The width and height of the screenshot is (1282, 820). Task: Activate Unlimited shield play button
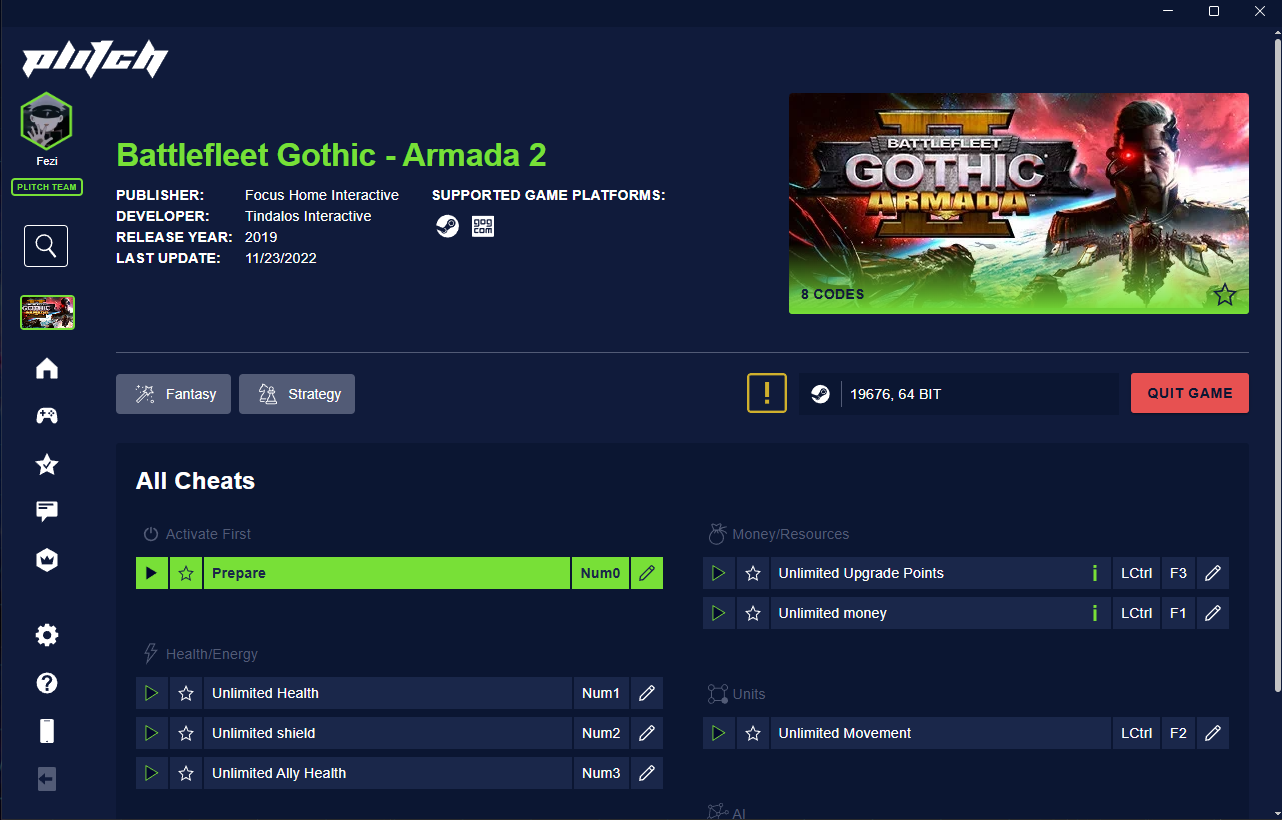(x=152, y=733)
